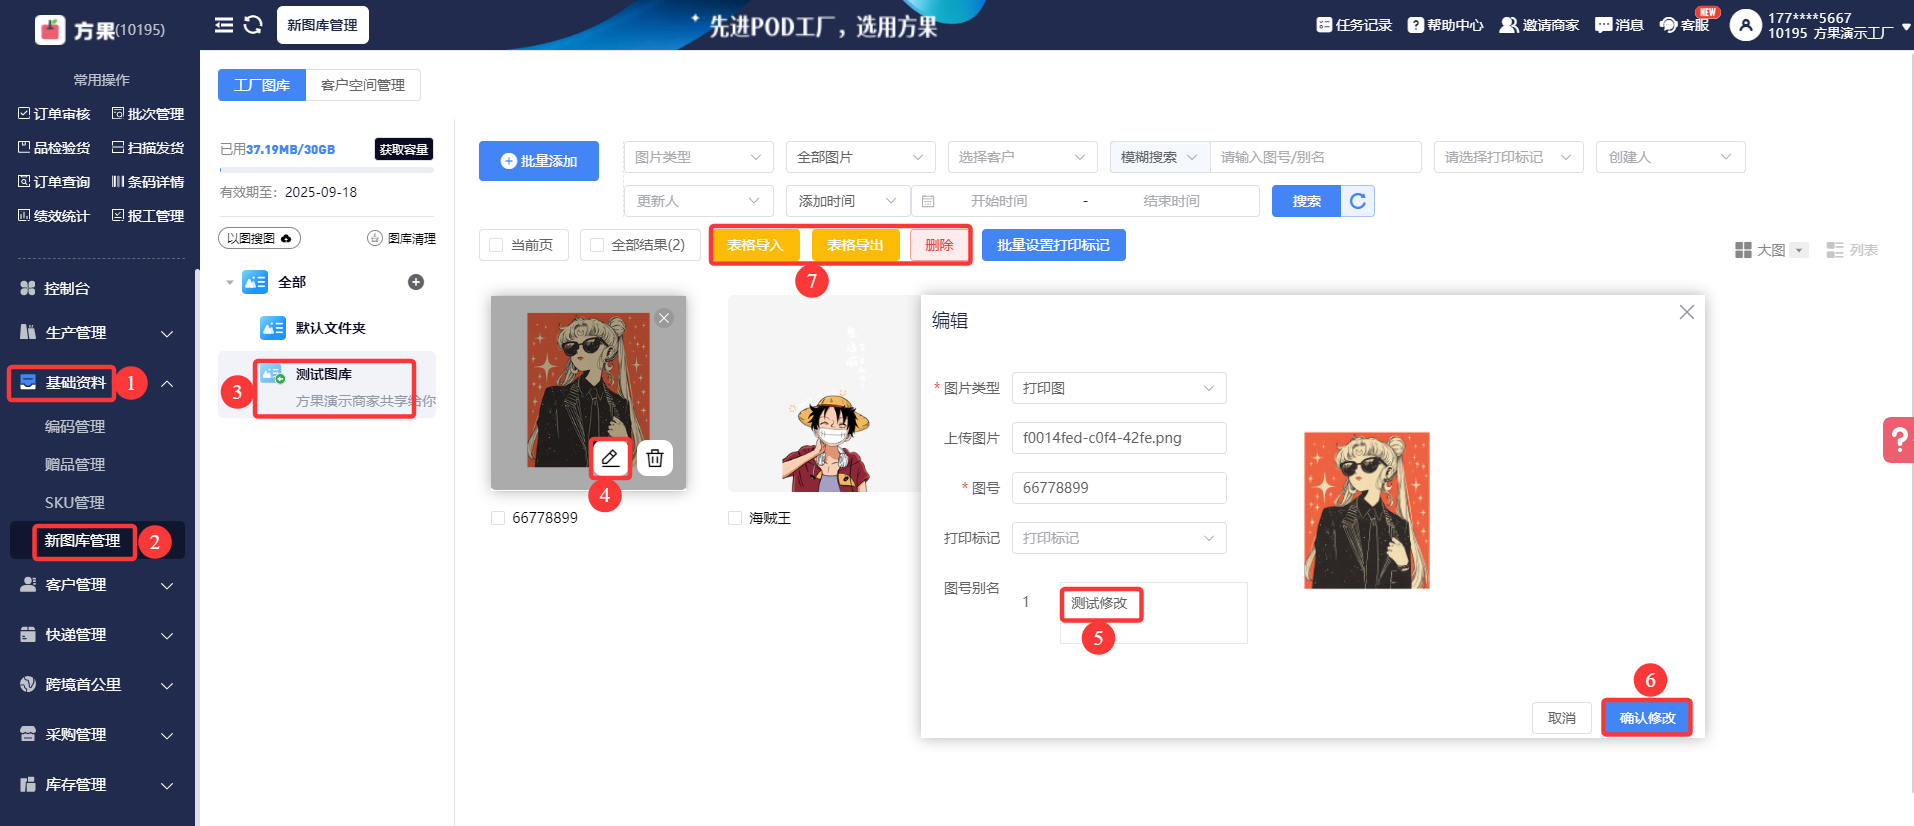Contact 客服 customer service

pos(1685,25)
